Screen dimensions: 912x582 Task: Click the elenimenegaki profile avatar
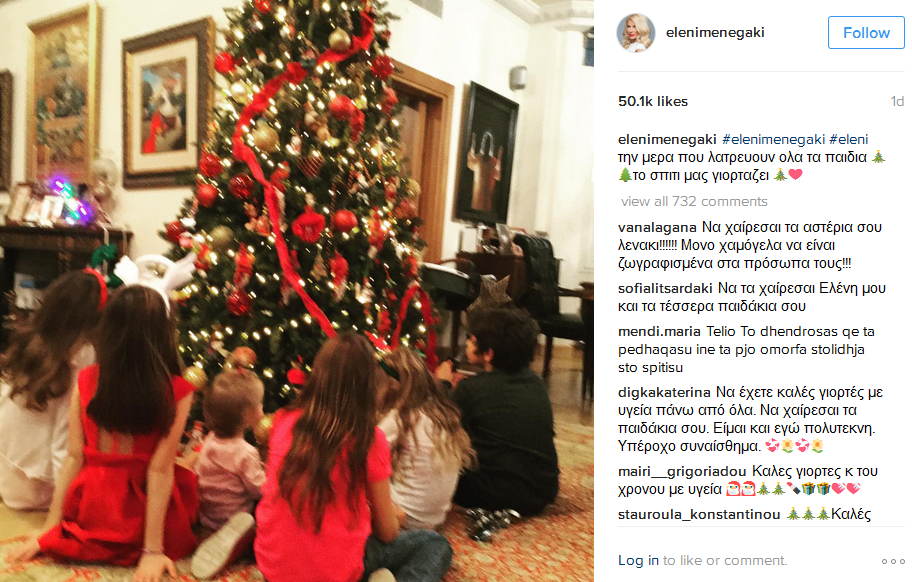[x=636, y=33]
